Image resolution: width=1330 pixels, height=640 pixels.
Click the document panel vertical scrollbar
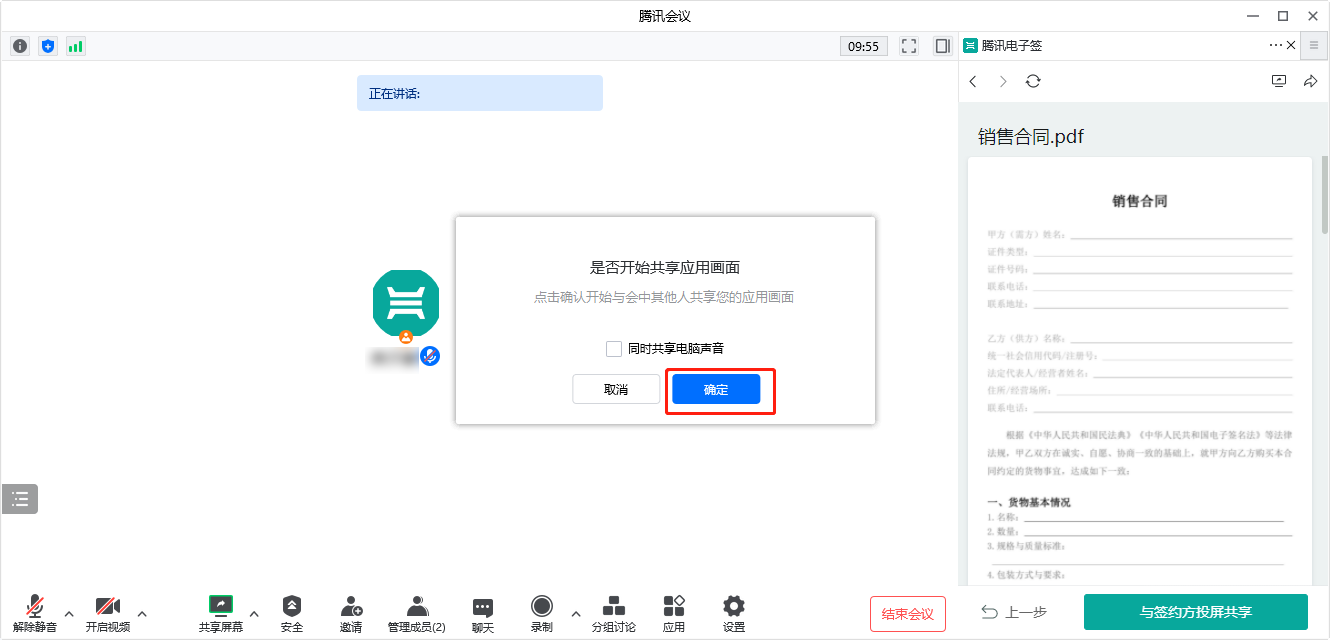[x=1325, y=195]
